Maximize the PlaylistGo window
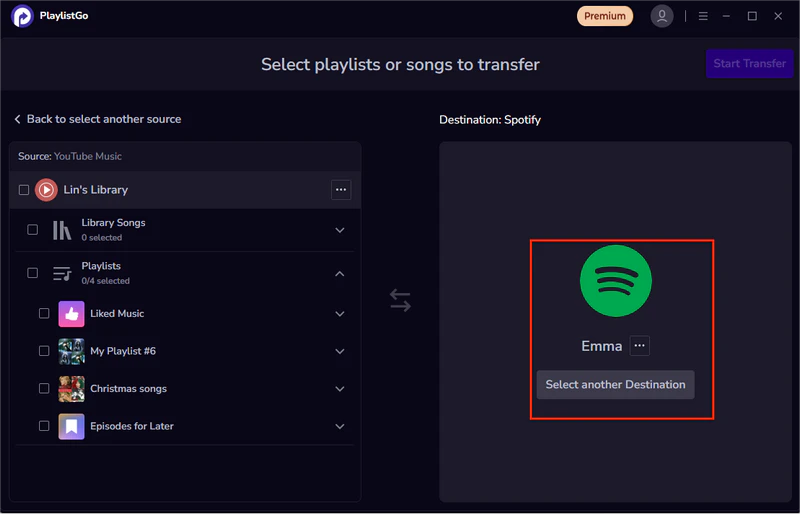 [x=752, y=16]
